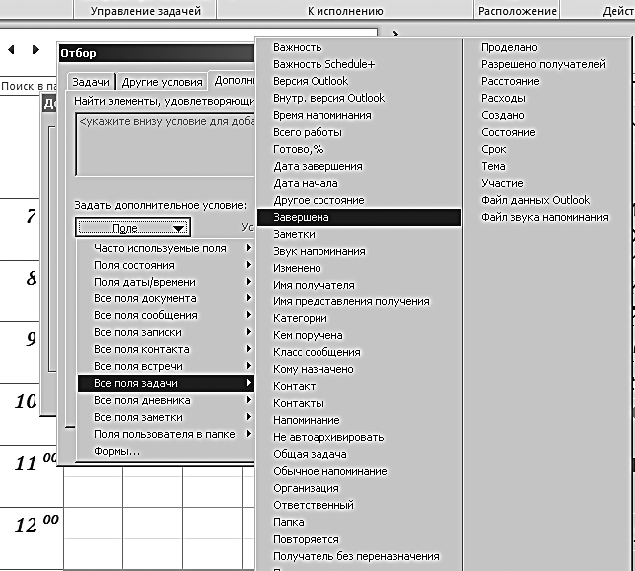Click the К исполнению column header
635x571 pixels.
(x=345, y=11)
